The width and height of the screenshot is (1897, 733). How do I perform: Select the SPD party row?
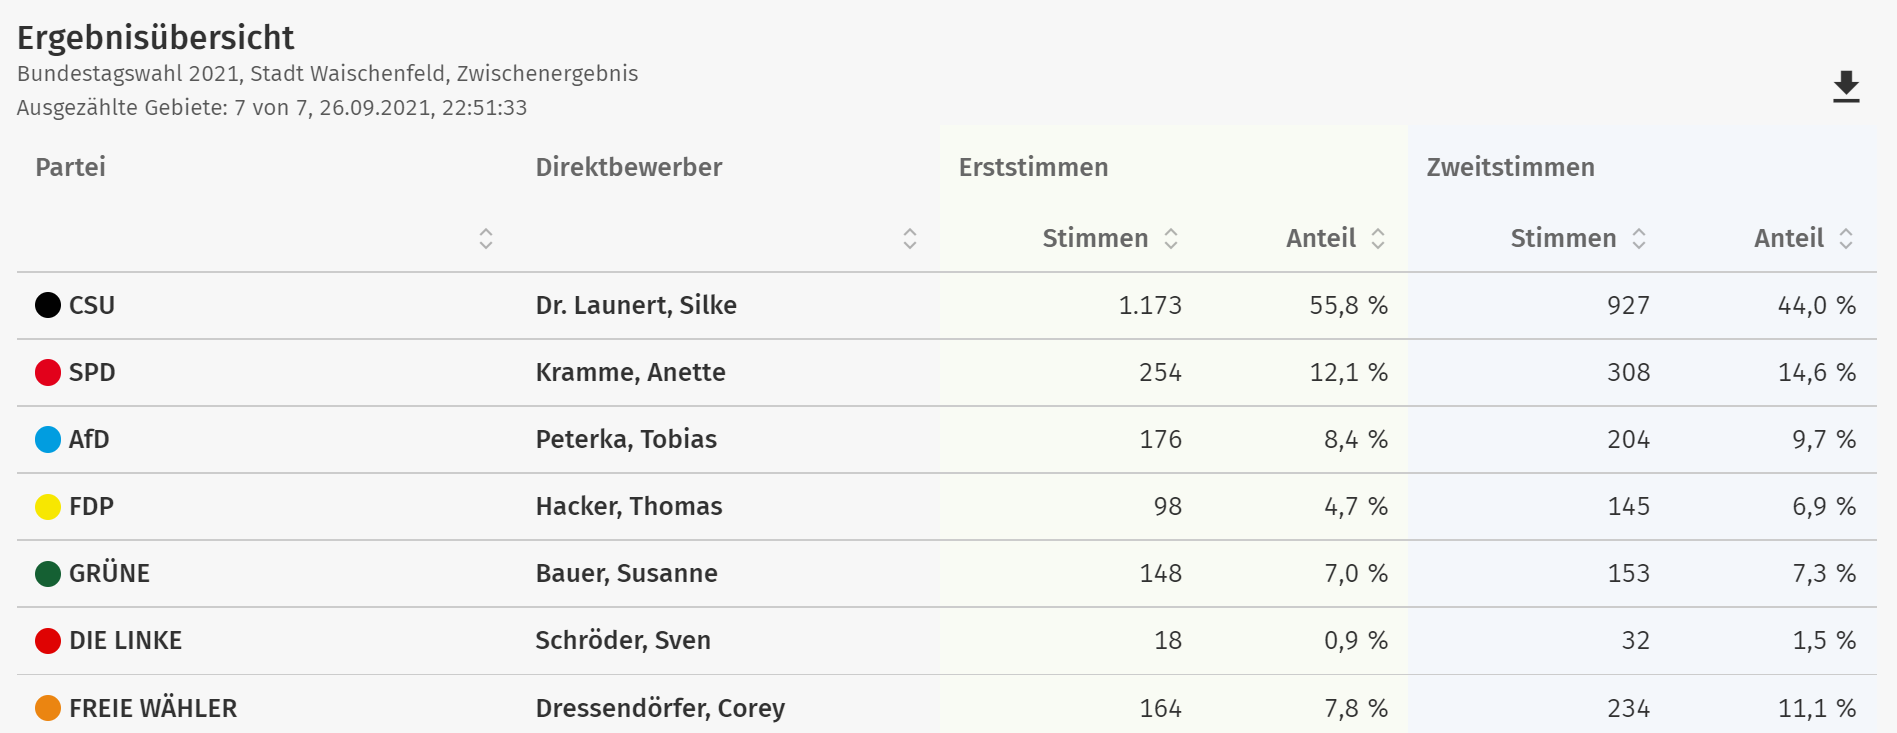pos(947,372)
